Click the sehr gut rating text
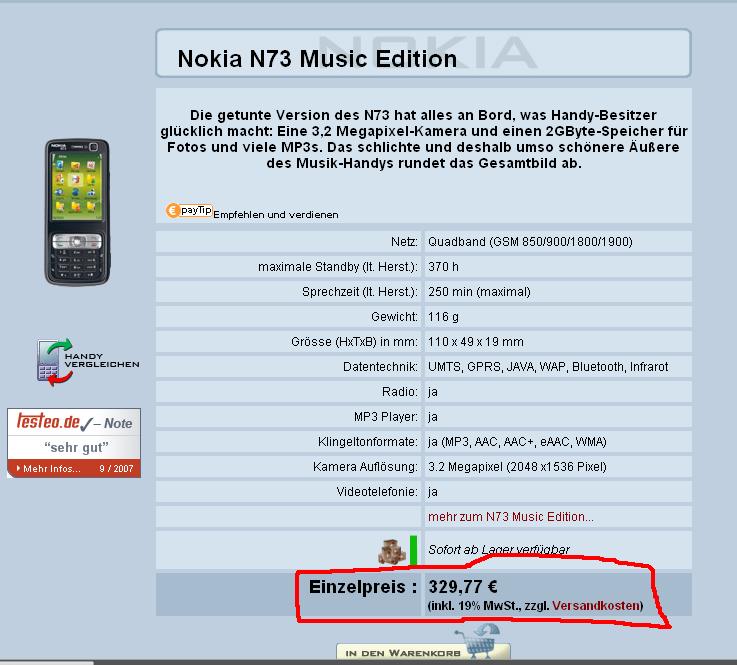737x665 pixels. click(x=76, y=447)
